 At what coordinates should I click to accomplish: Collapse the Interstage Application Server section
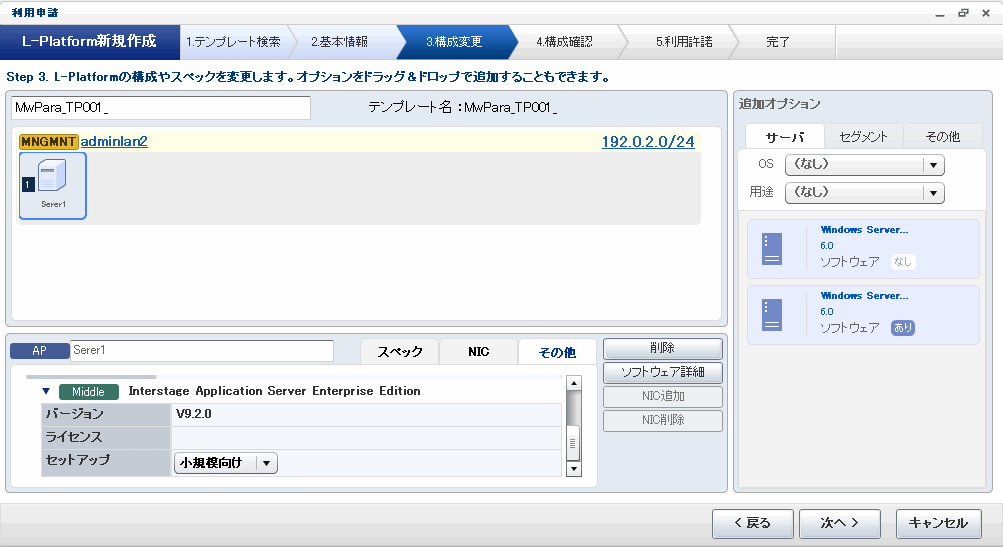coord(46,391)
